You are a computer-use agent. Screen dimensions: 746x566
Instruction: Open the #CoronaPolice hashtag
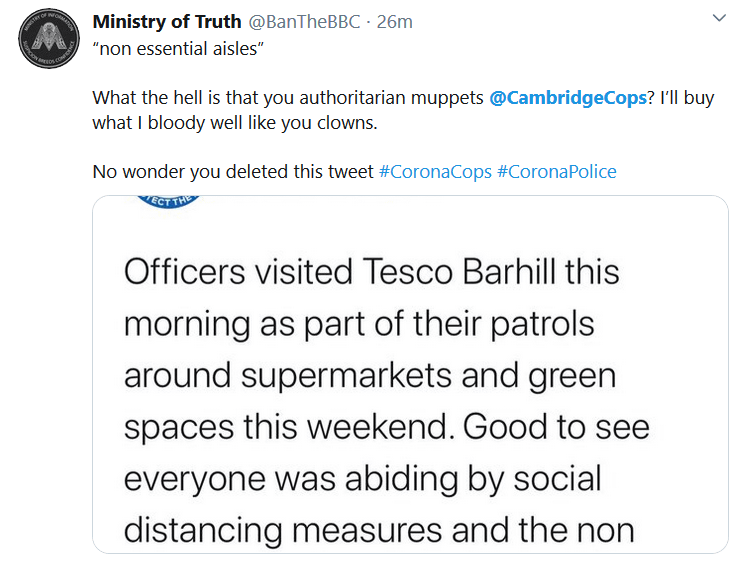click(557, 172)
